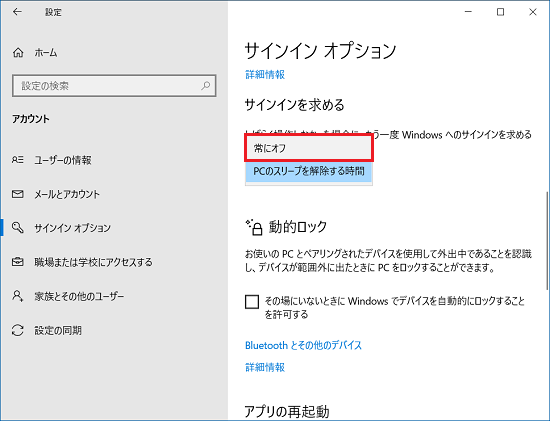Click the Home (ホーム) house icon
Screen dimensions: 550x421
click(18, 53)
